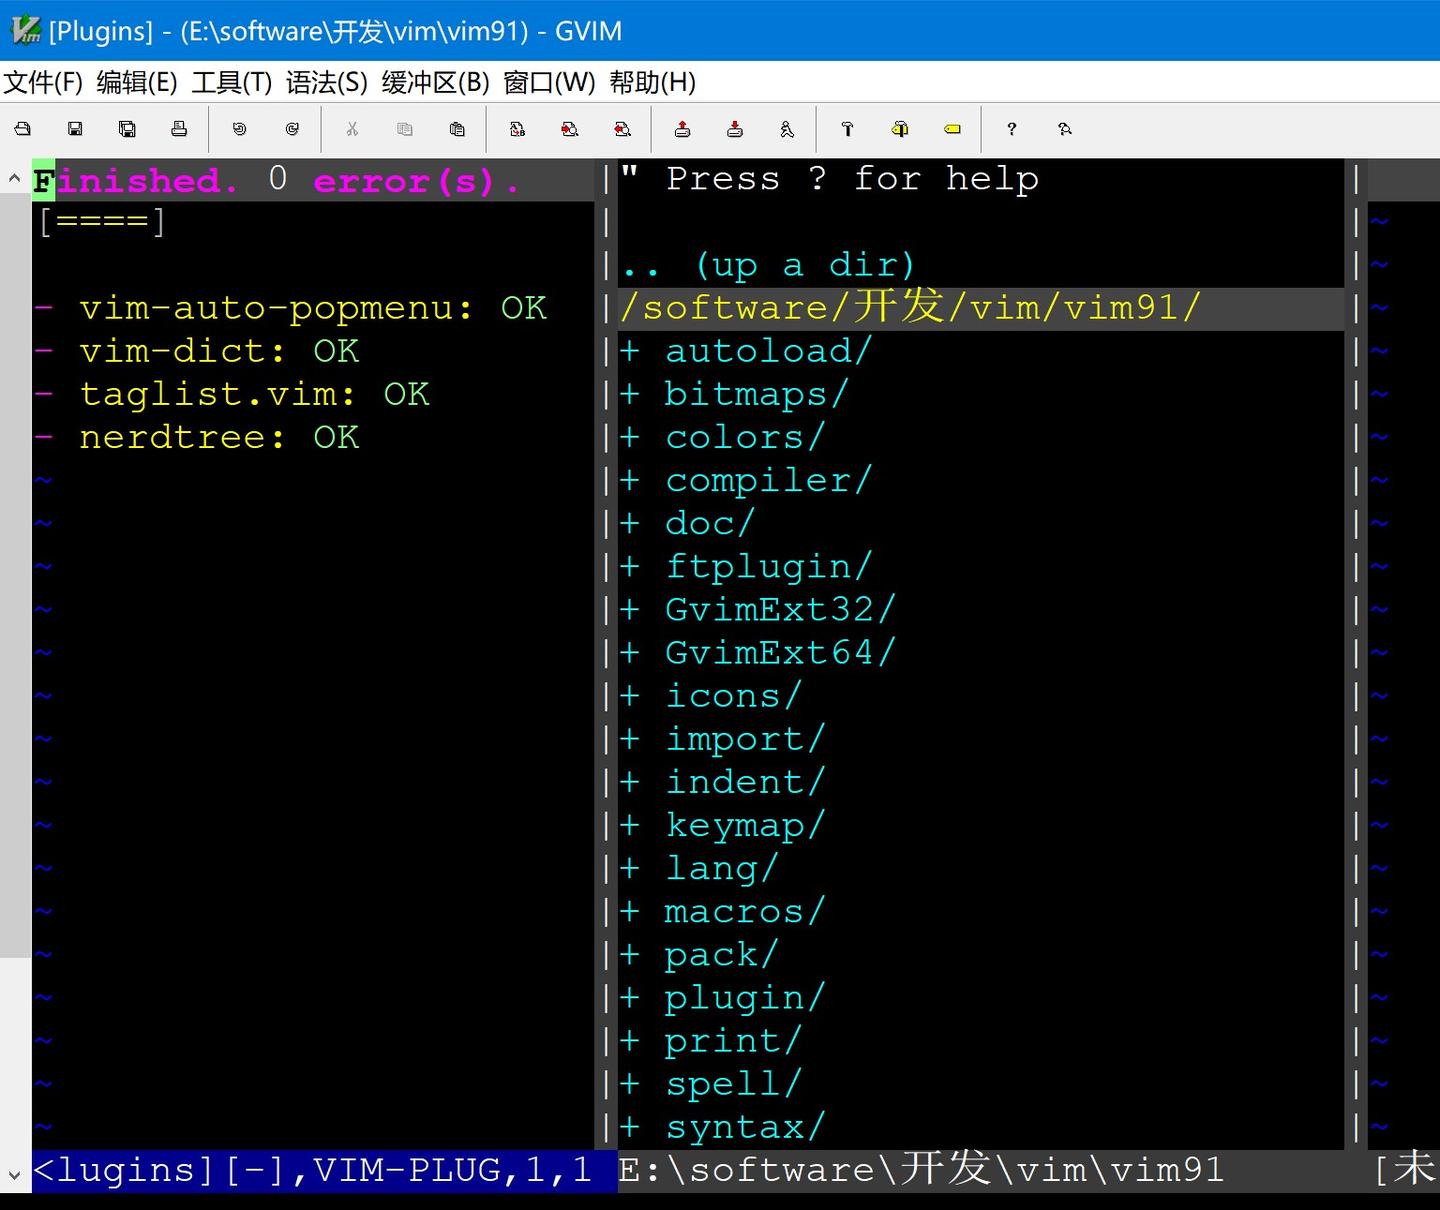Expand the autoload/ directory in NERDTree

765,350
